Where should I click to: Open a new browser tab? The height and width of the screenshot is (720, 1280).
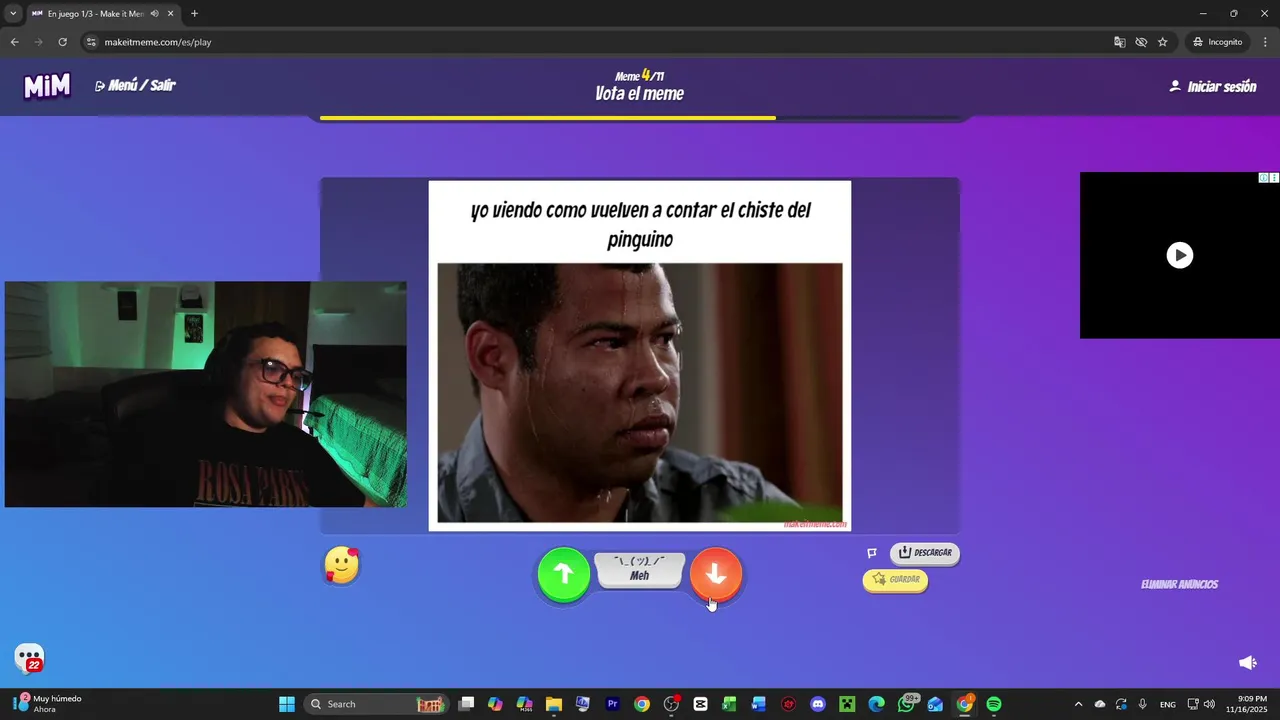[x=194, y=14]
